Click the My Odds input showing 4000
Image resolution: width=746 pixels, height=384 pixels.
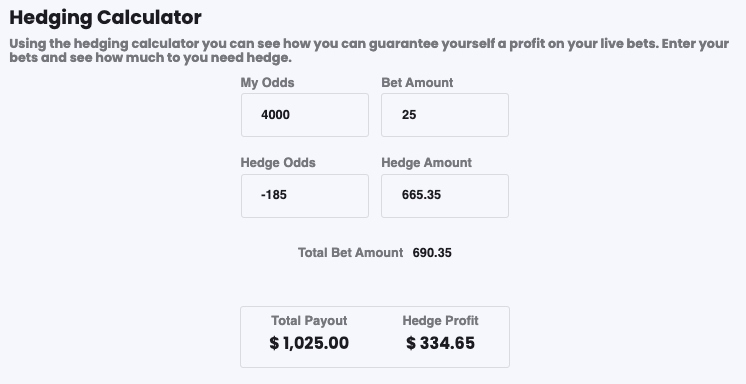[x=304, y=115]
